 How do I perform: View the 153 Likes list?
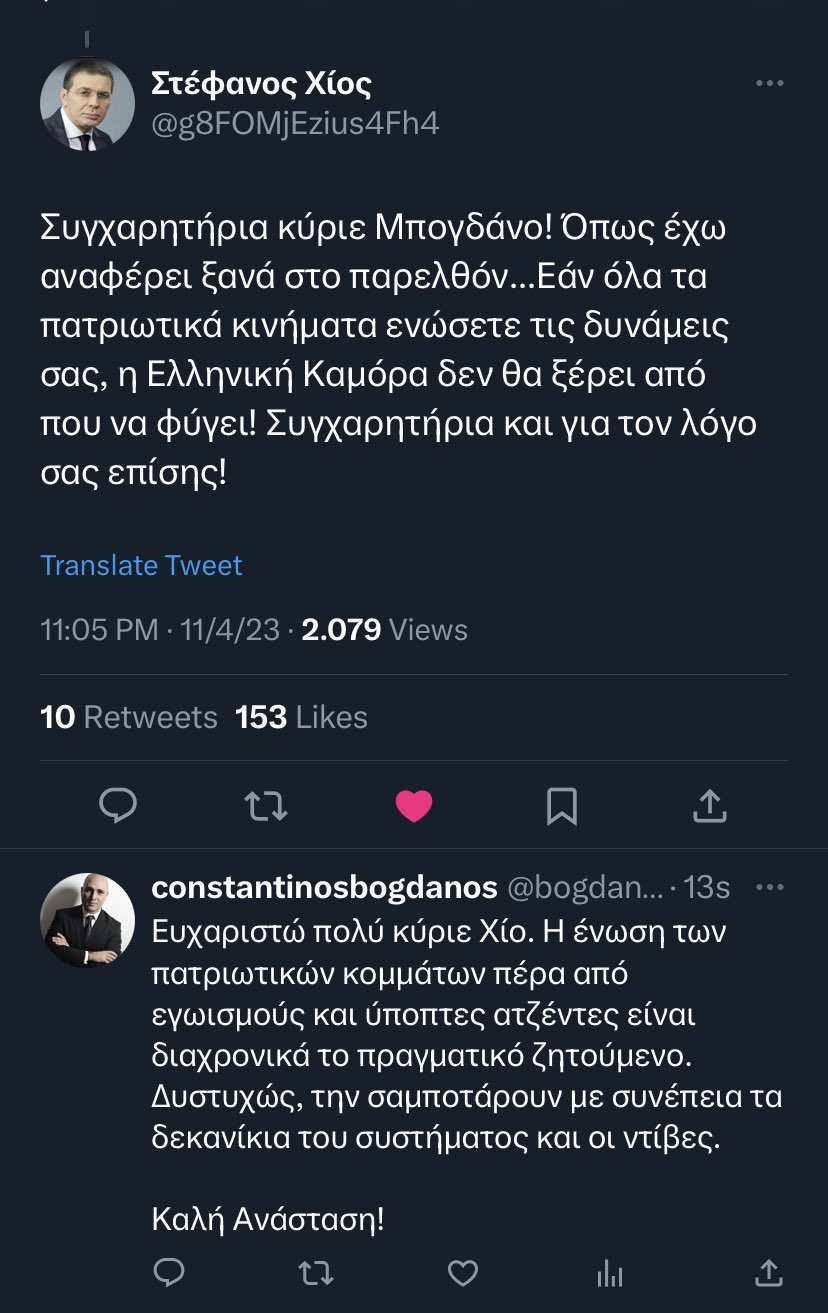[x=301, y=716]
